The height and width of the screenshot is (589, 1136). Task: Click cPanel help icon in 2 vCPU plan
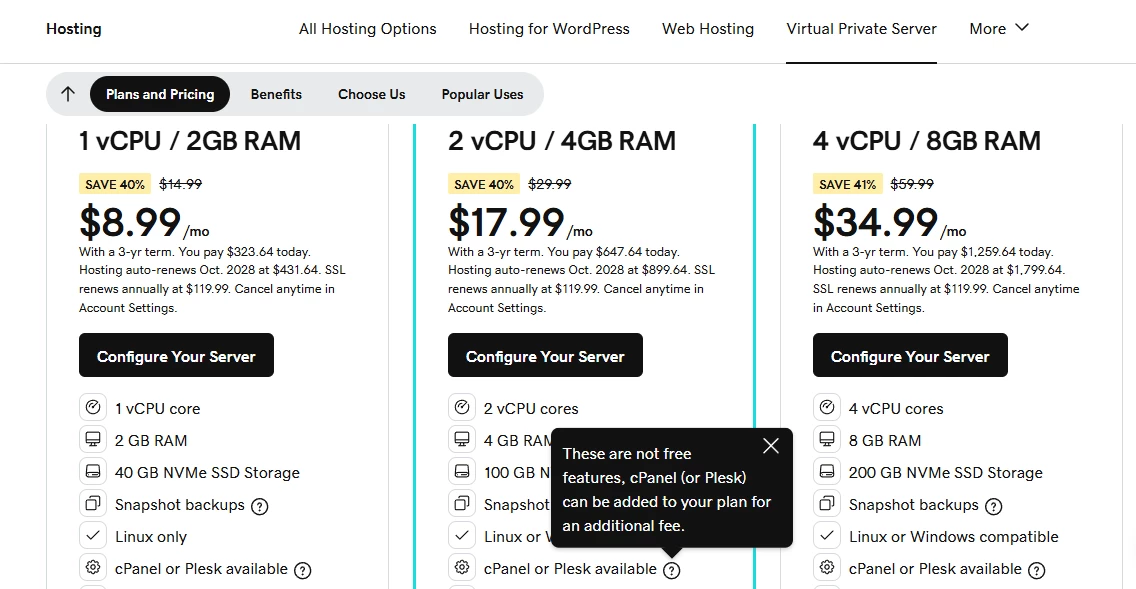point(672,570)
